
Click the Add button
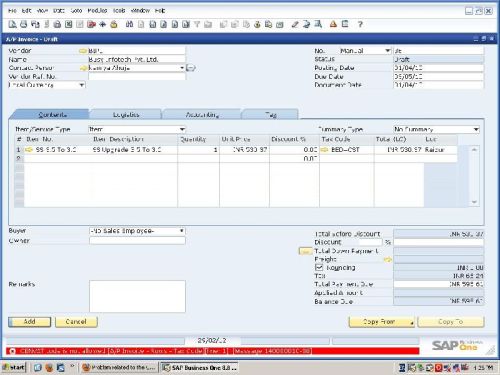click(30, 322)
